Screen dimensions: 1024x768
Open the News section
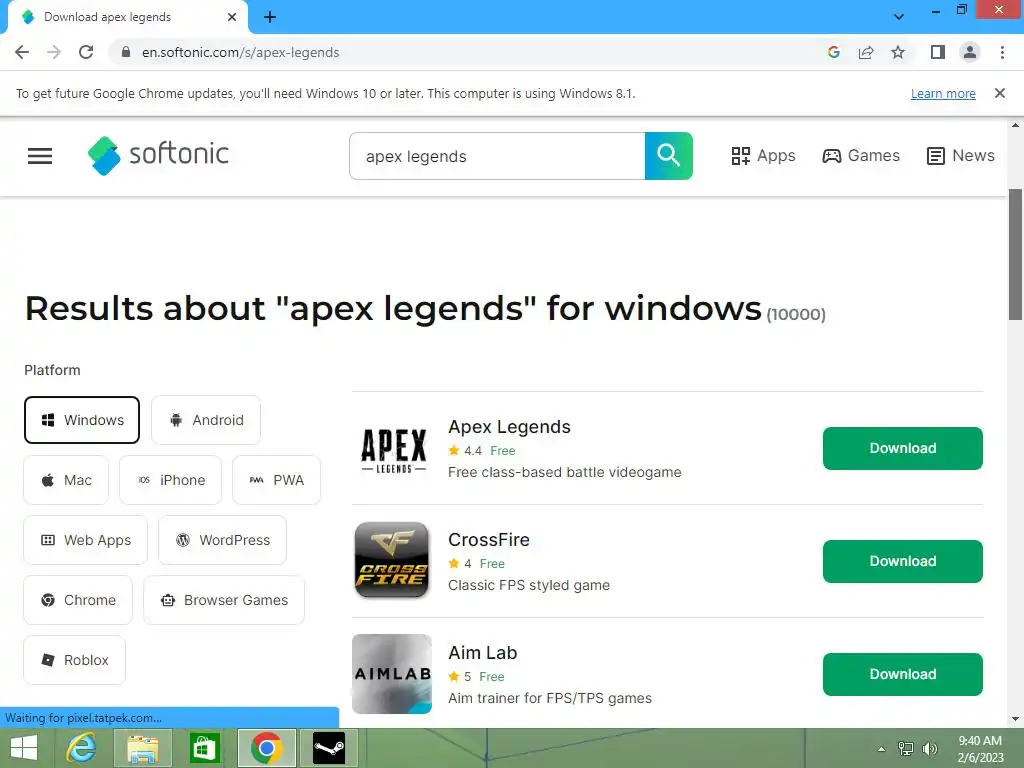click(961, 155)
